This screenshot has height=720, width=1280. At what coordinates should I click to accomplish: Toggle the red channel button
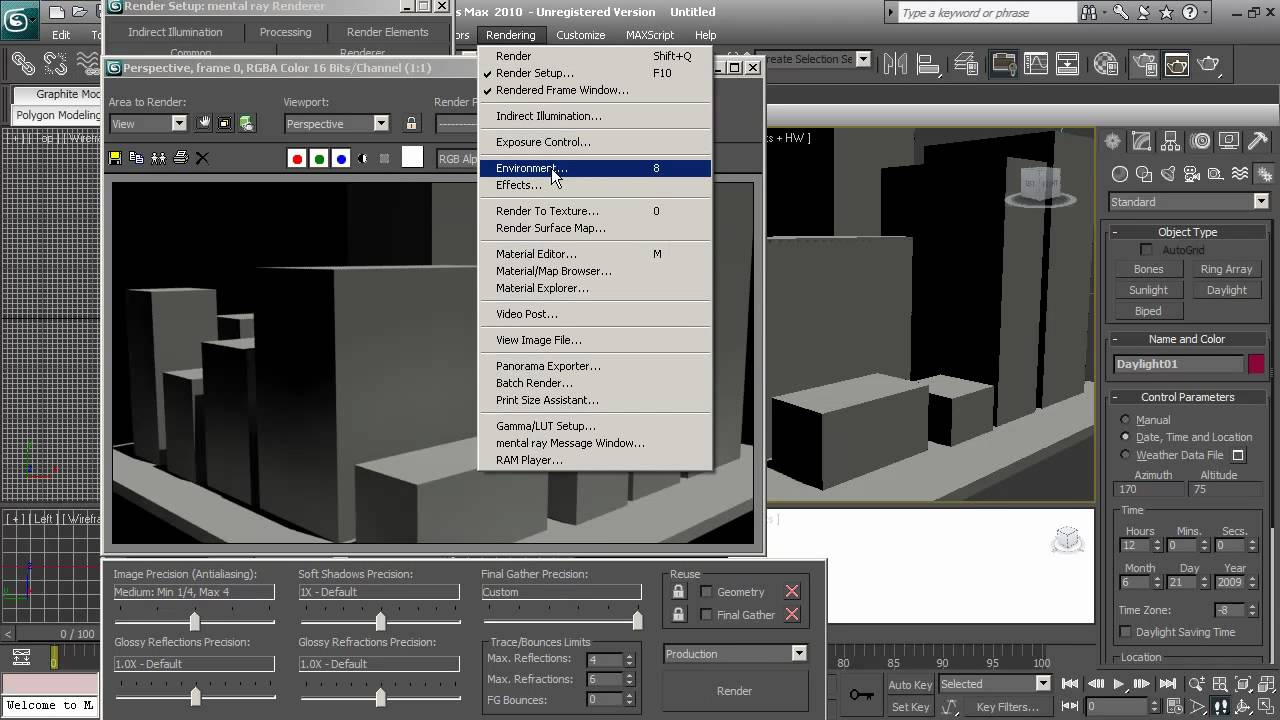click(x=297, y=158)
